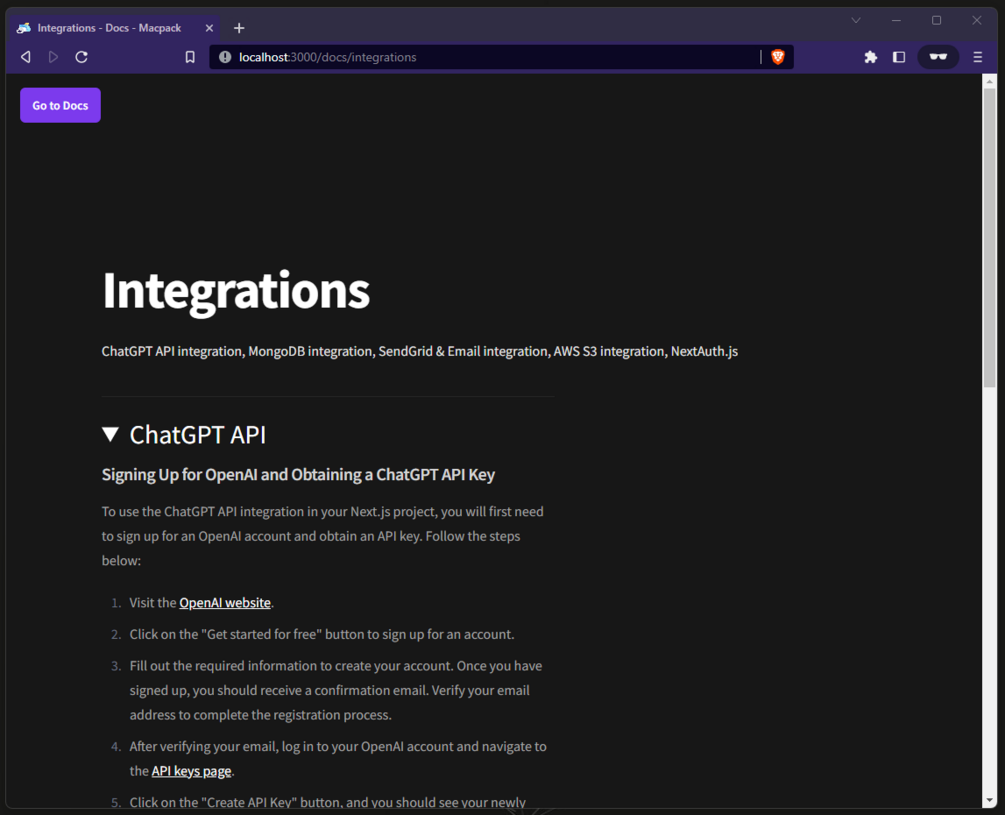The height and width of the screenshot is (815, 1005).
Task: Open the tab search chevron in title bar
Action: (x=856, y=21)
